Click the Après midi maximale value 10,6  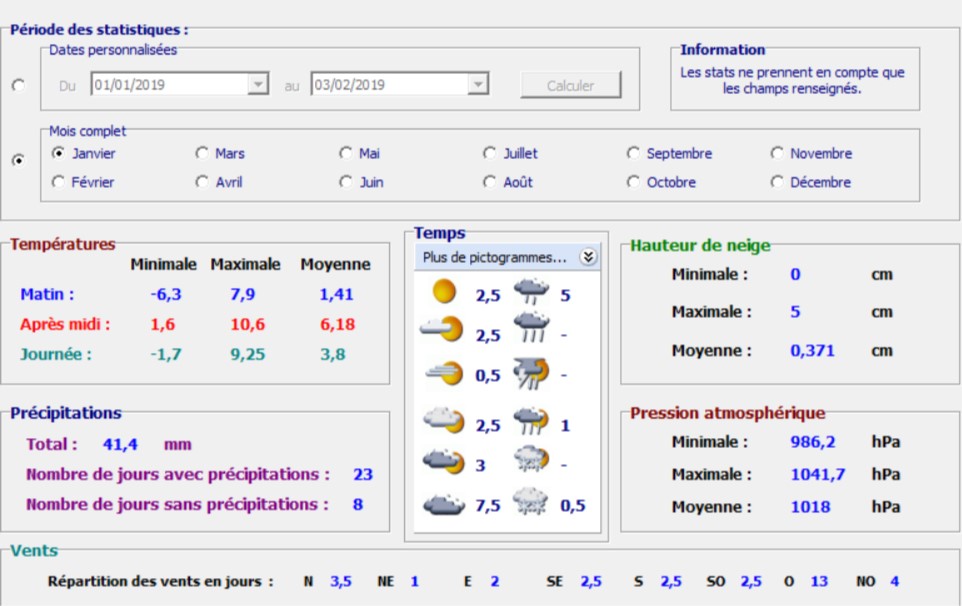tap(248, 324)
